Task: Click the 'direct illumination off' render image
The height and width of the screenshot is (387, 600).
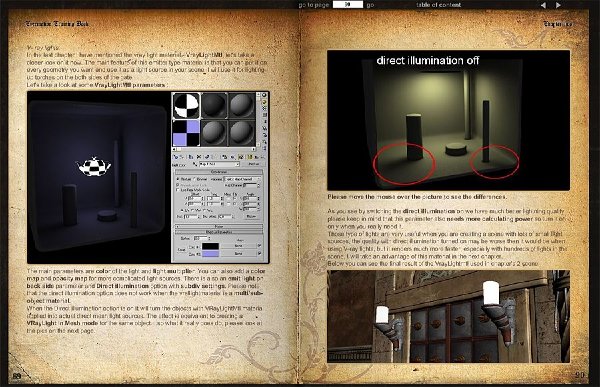Action: tap(448, 120)
